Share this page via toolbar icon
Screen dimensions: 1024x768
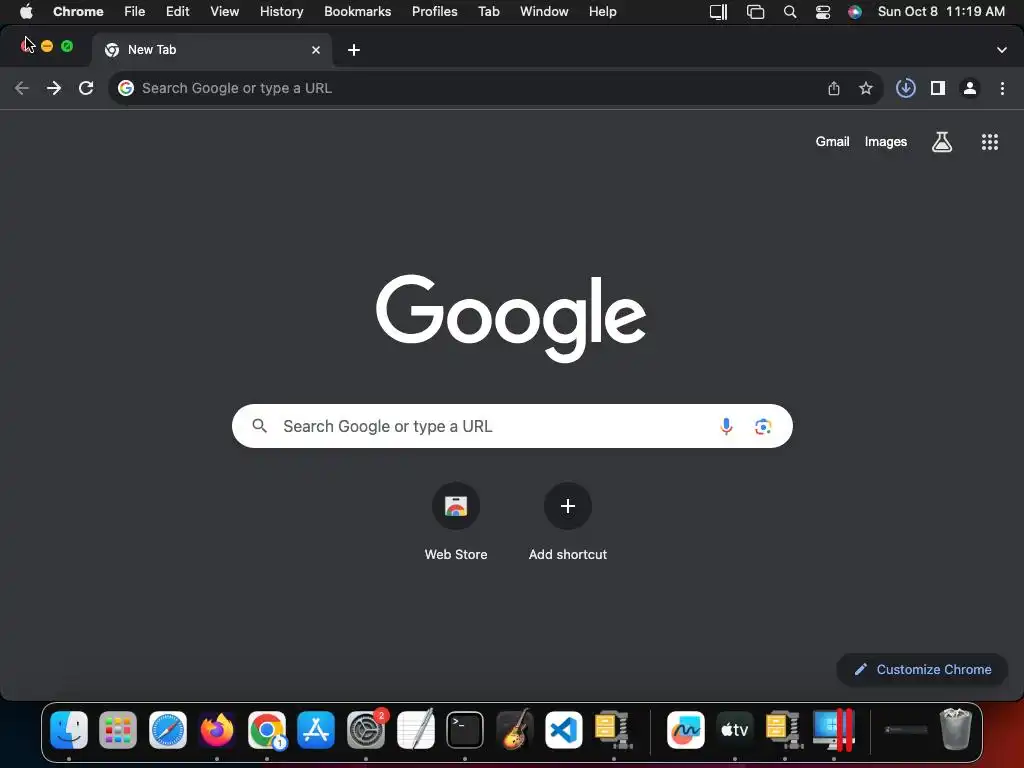[x=834, y=88]
